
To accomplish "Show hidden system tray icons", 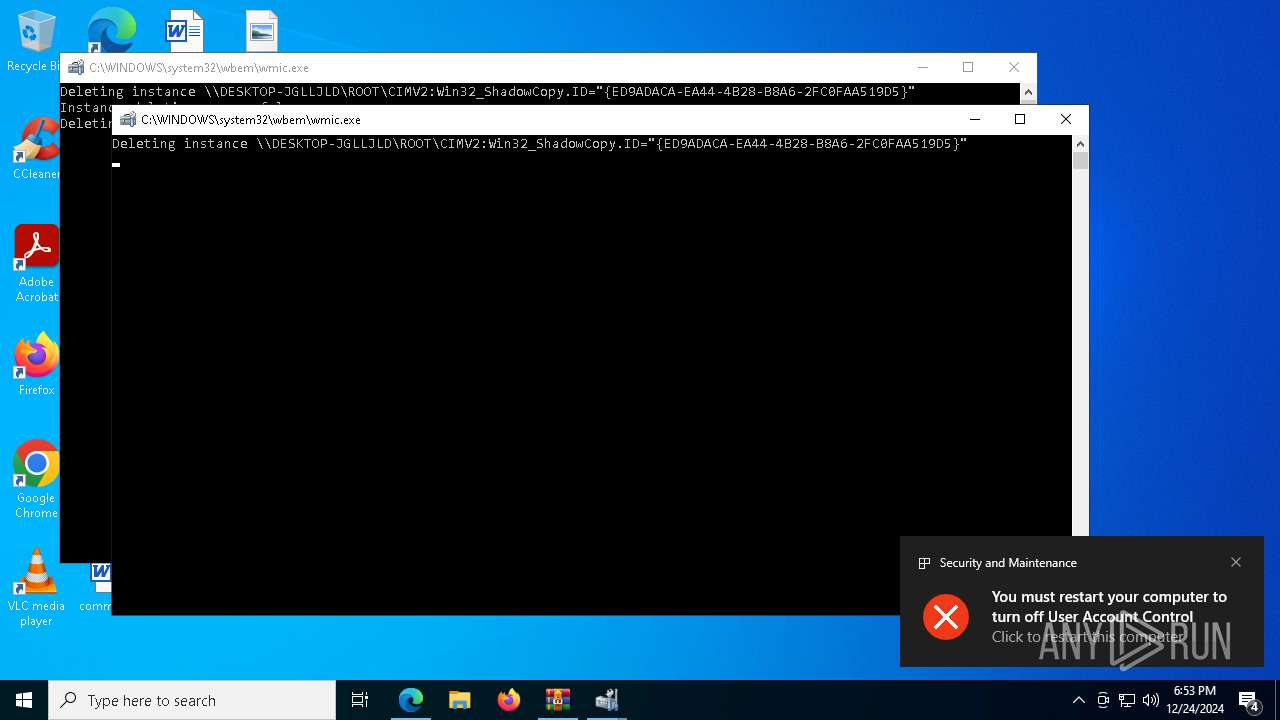I will [1078, 700].
